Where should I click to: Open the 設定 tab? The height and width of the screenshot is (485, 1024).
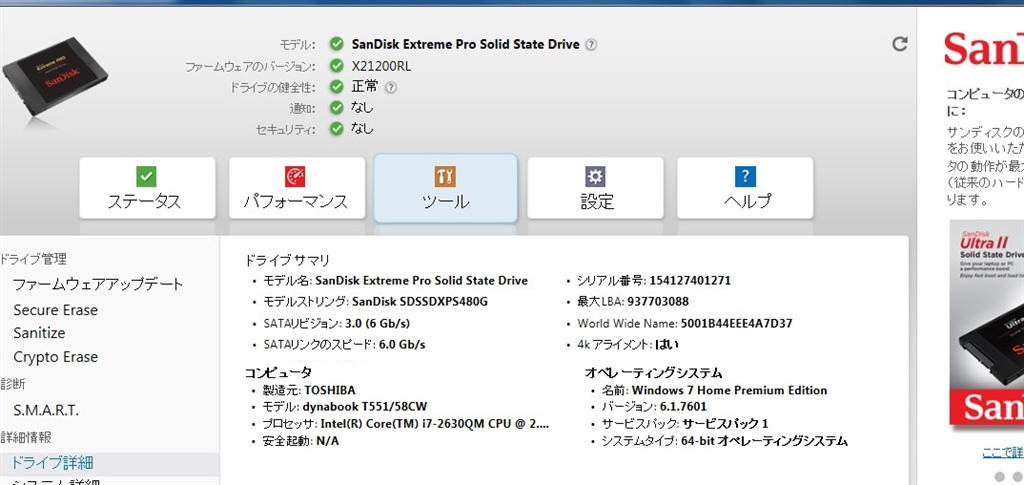point(595,188)
